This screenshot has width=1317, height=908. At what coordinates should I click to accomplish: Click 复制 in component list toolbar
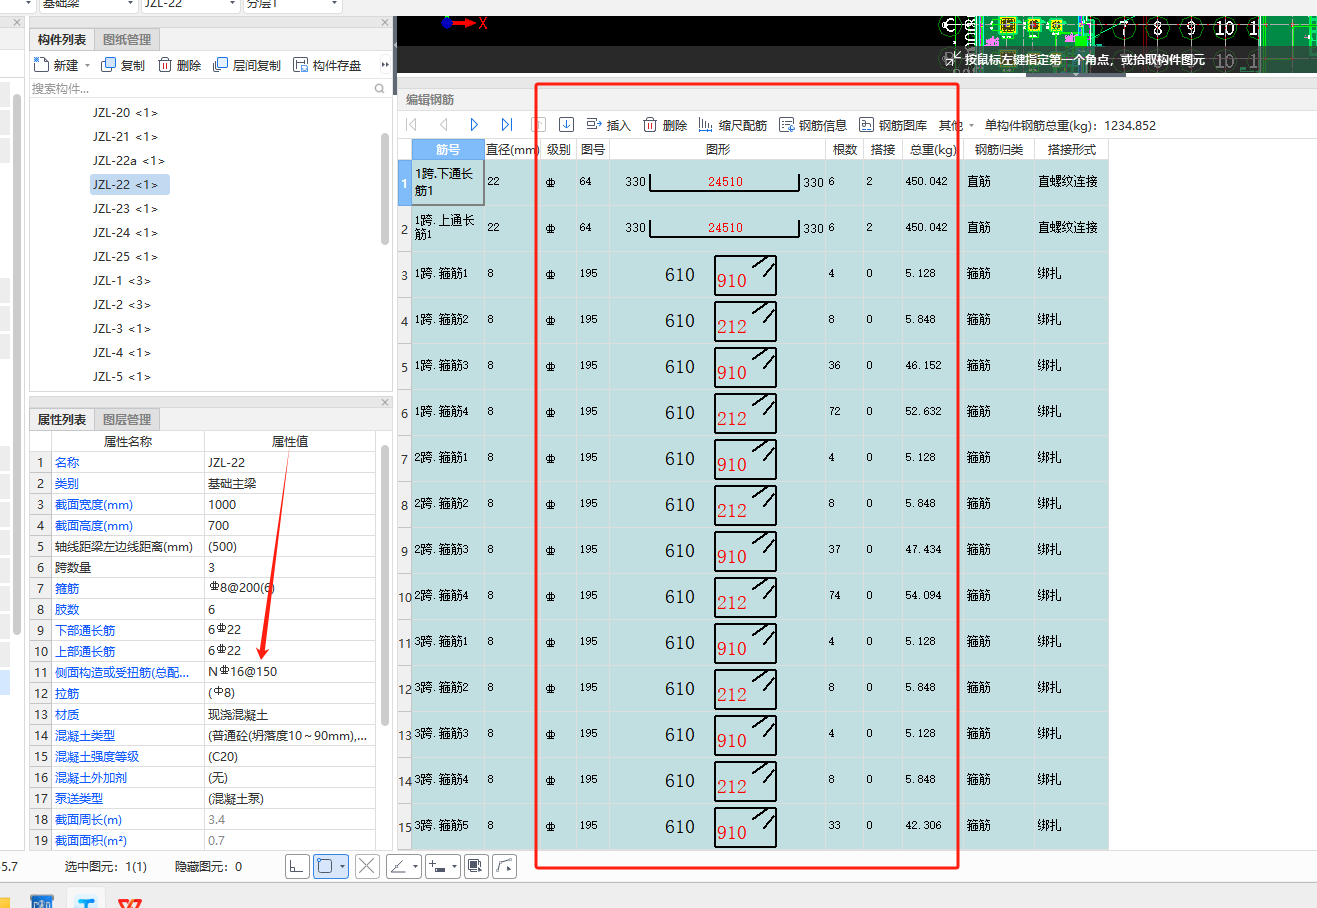123,65
